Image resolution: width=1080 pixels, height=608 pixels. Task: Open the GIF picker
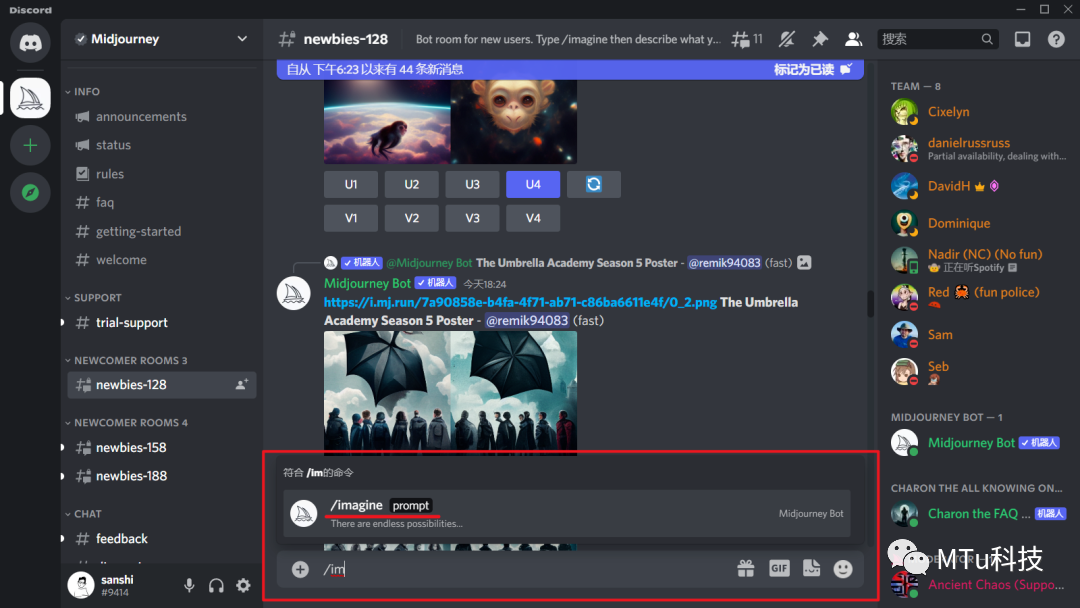(779, 568)
